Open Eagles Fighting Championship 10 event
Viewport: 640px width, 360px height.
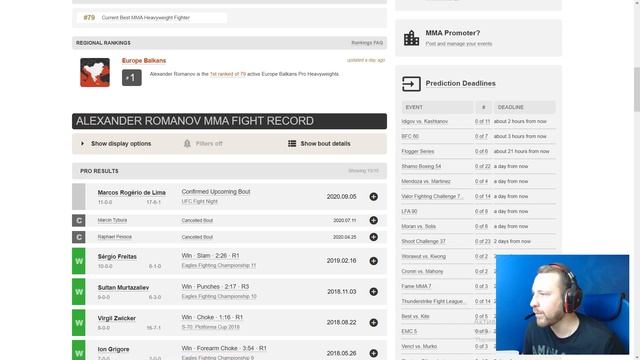point(219,297)
